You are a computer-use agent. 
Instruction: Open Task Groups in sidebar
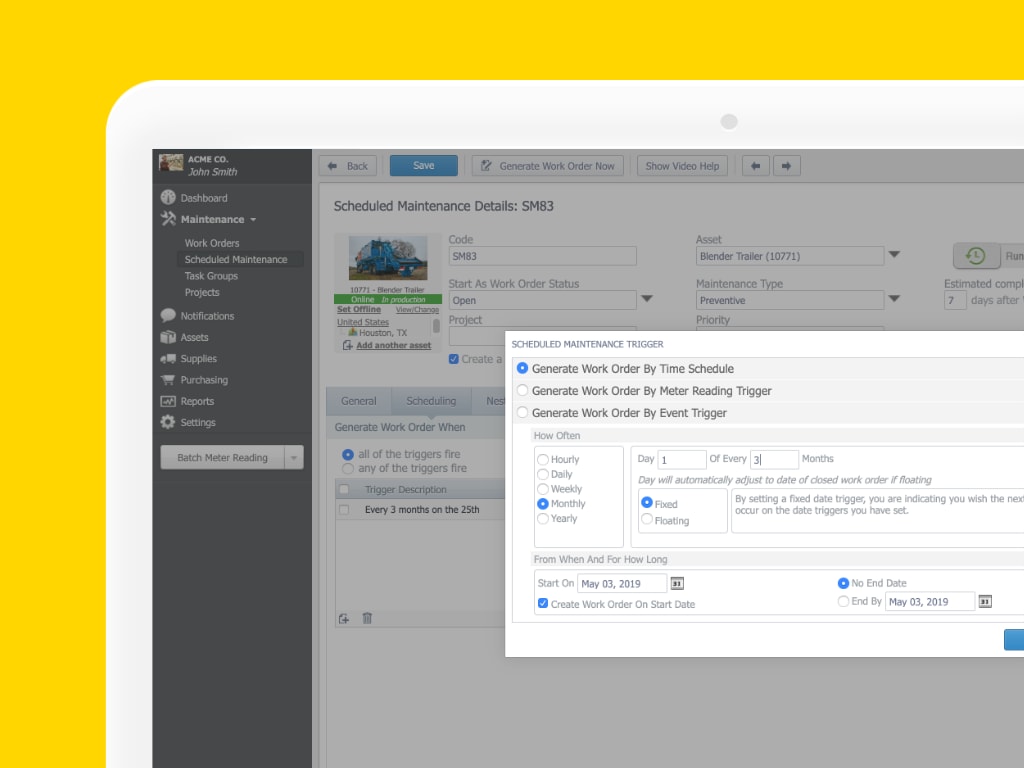(211, 276)
